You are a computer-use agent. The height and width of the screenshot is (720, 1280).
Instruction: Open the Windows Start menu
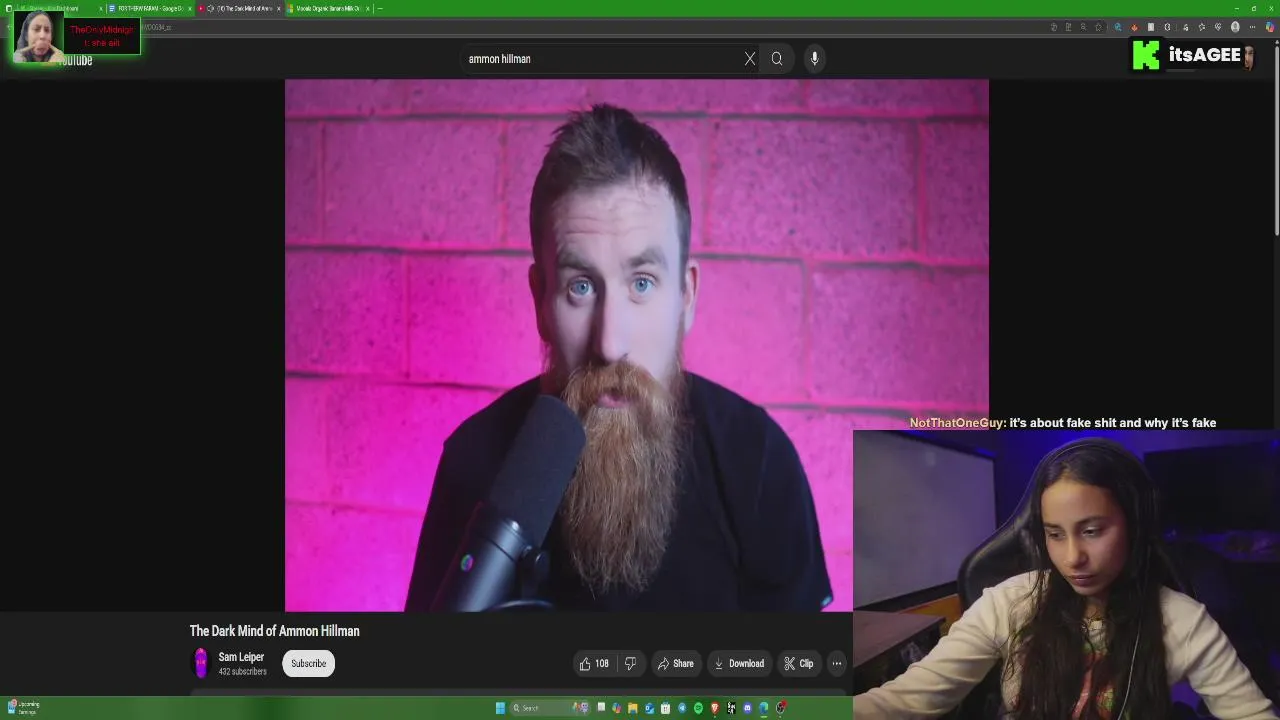click(500, 708)
